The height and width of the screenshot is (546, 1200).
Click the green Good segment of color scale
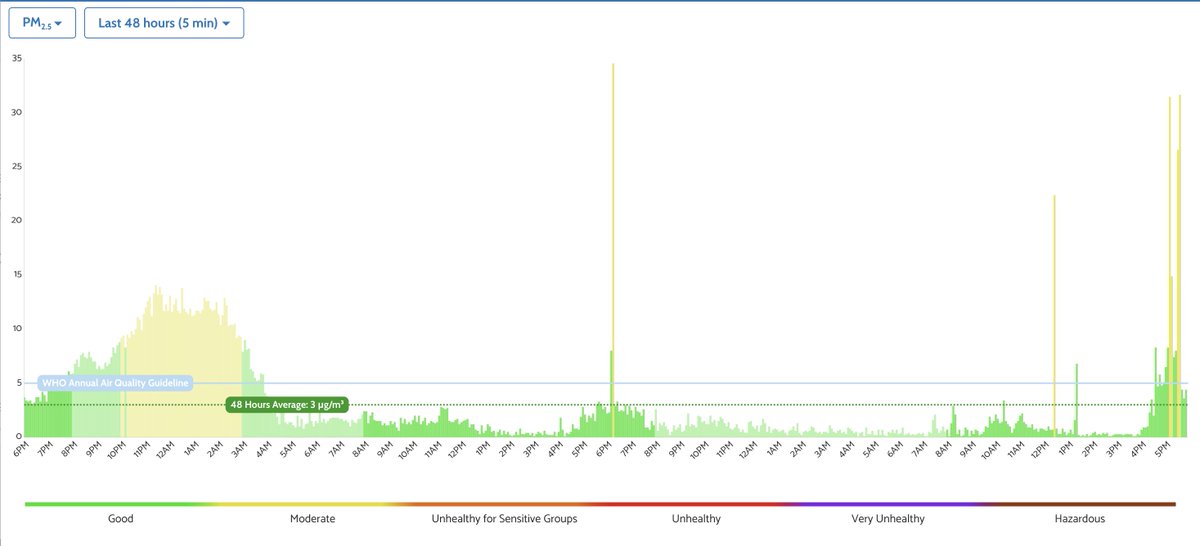tap(120, 504)
